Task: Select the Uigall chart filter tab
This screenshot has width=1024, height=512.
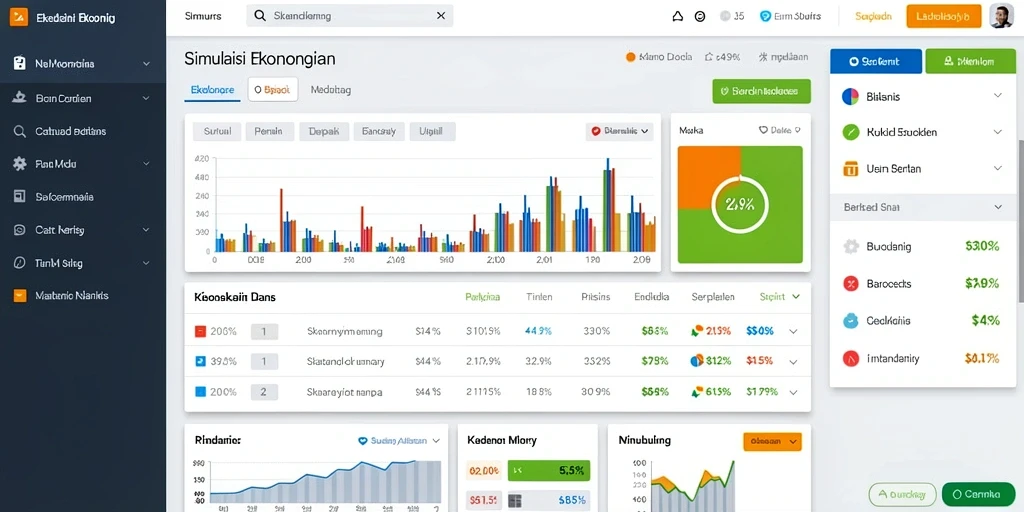Action: click(432, 131)
